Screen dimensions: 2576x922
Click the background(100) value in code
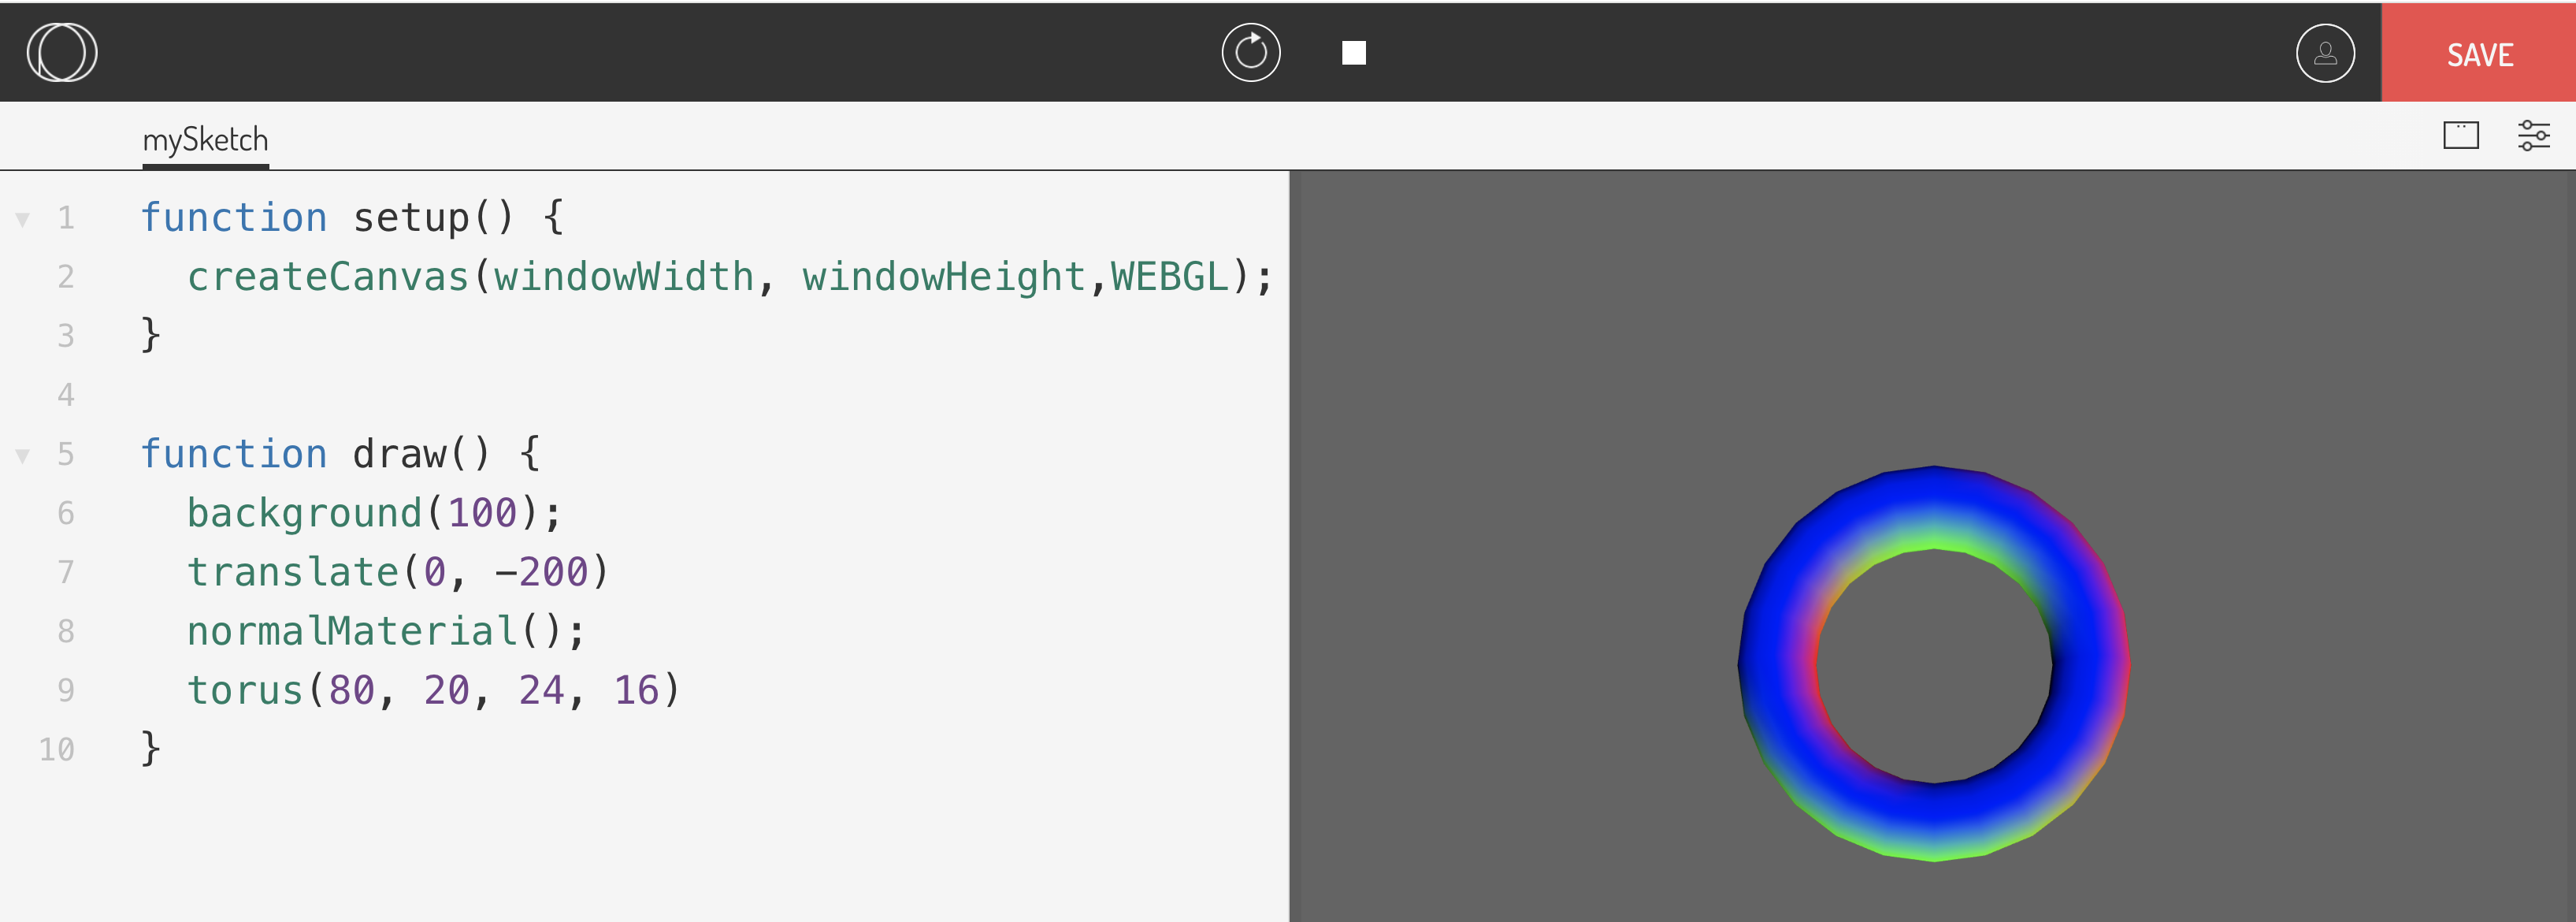pyautogui.click(x=482, y=513)
